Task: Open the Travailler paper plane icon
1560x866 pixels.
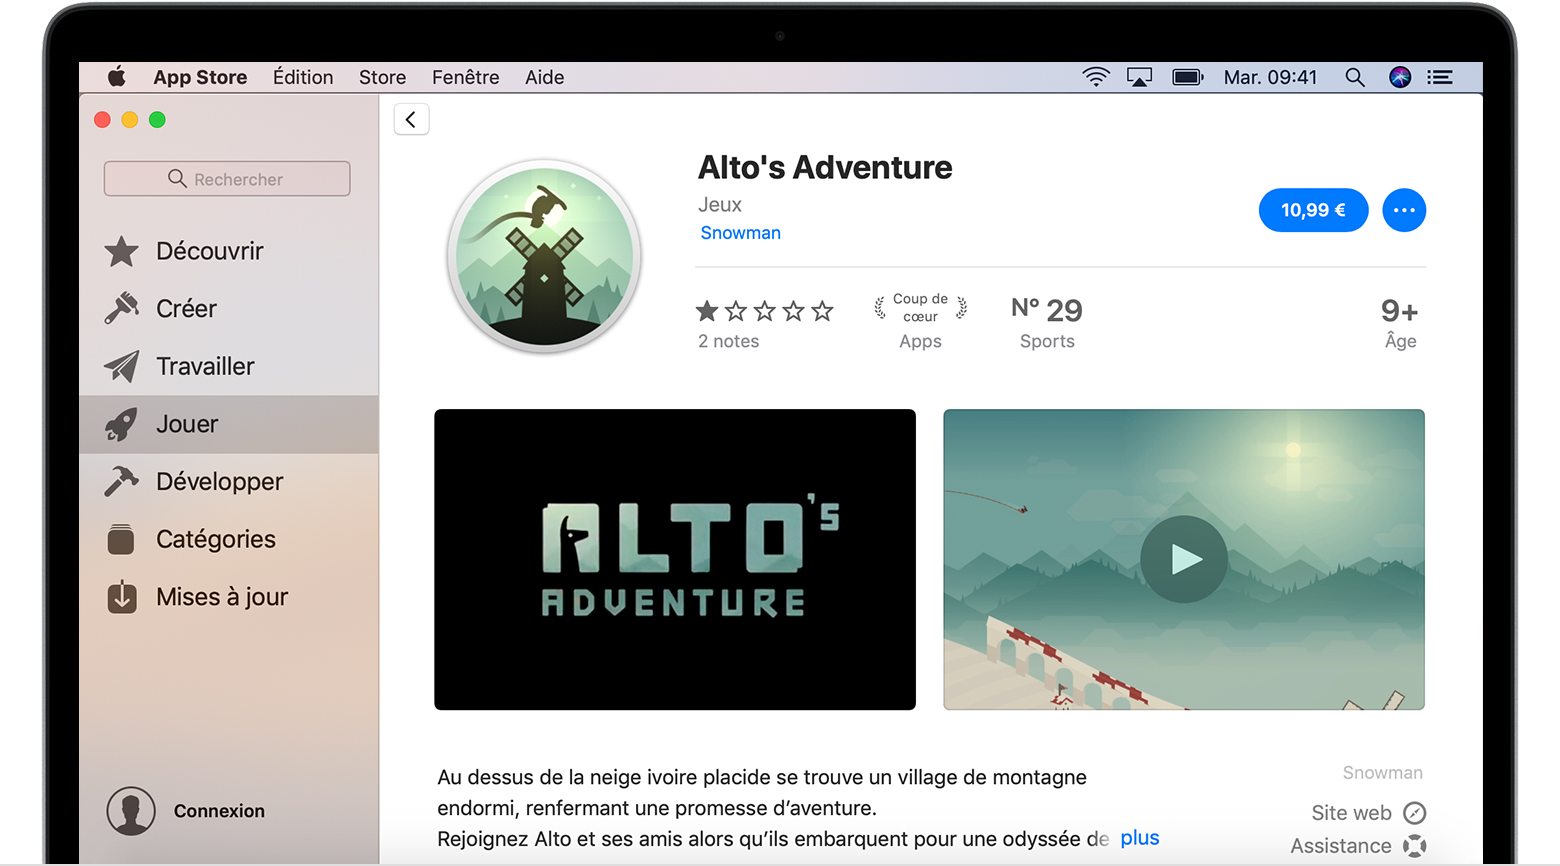Action: coord(122,367)
